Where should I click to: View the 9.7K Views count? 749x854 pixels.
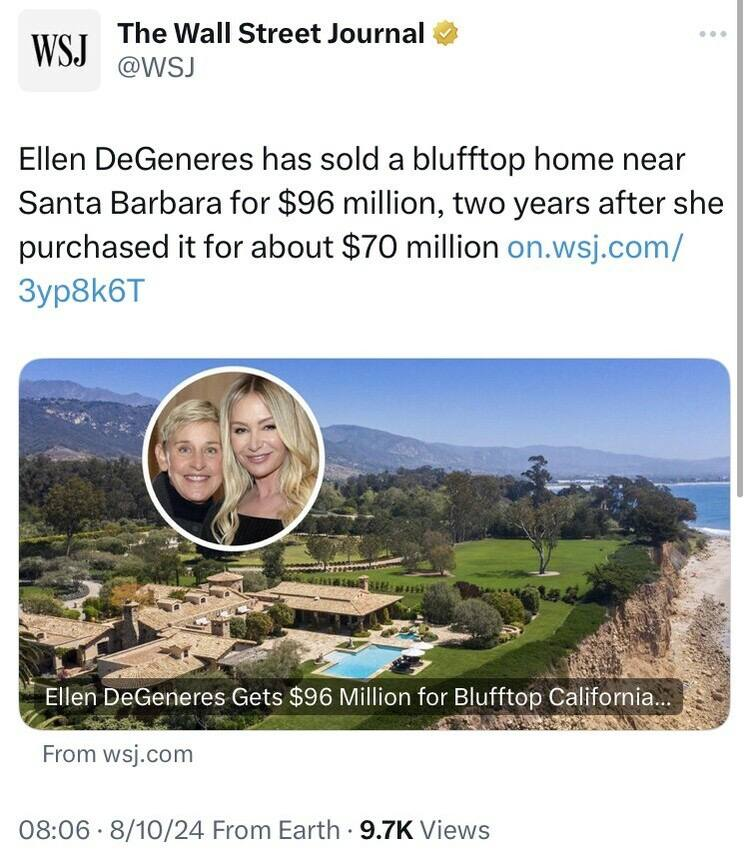coord(424,830)
